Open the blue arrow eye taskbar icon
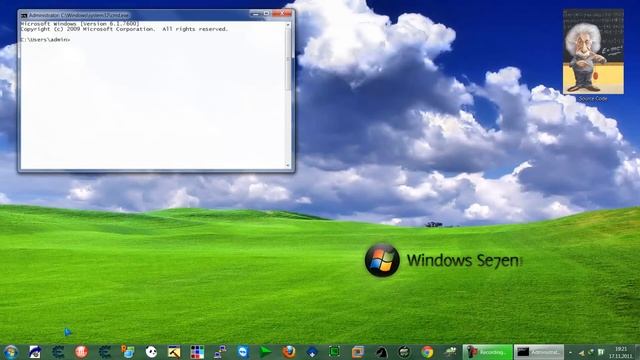640x360 pixels. [x=35, y=352]
